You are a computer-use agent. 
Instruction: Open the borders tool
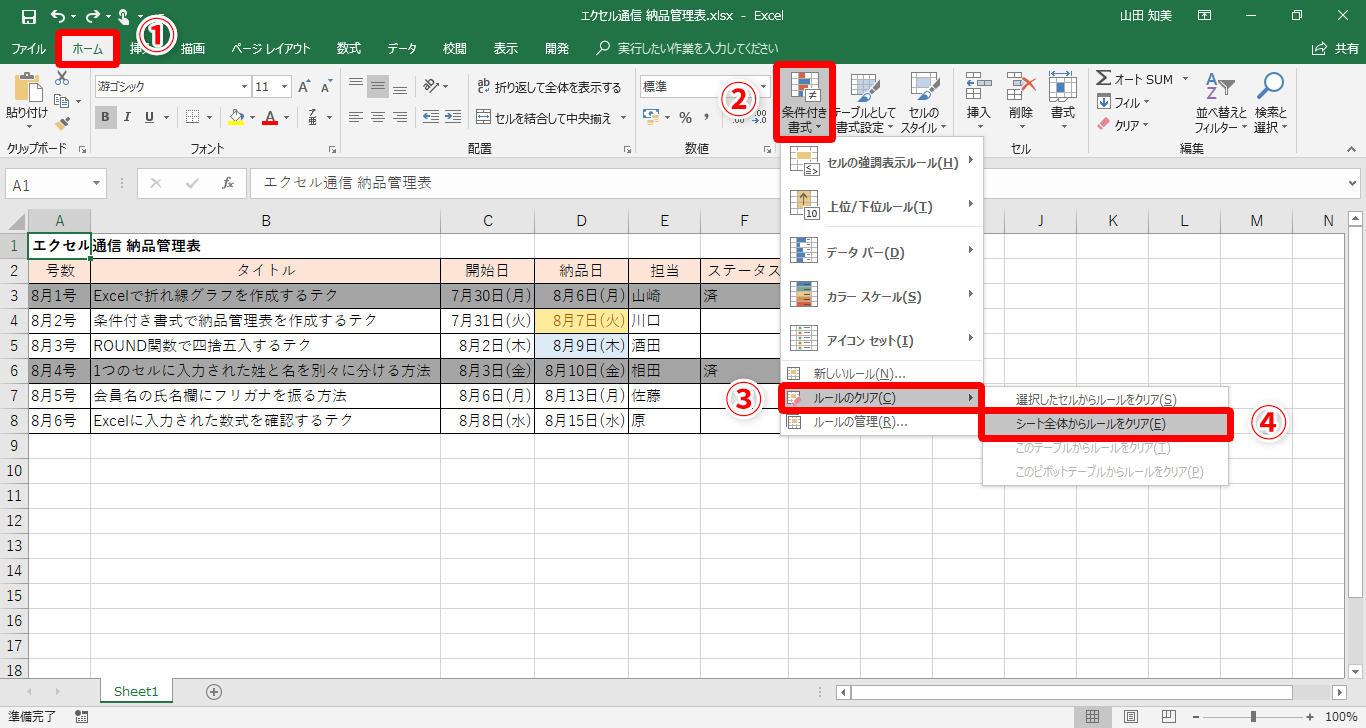pos(193,117)
